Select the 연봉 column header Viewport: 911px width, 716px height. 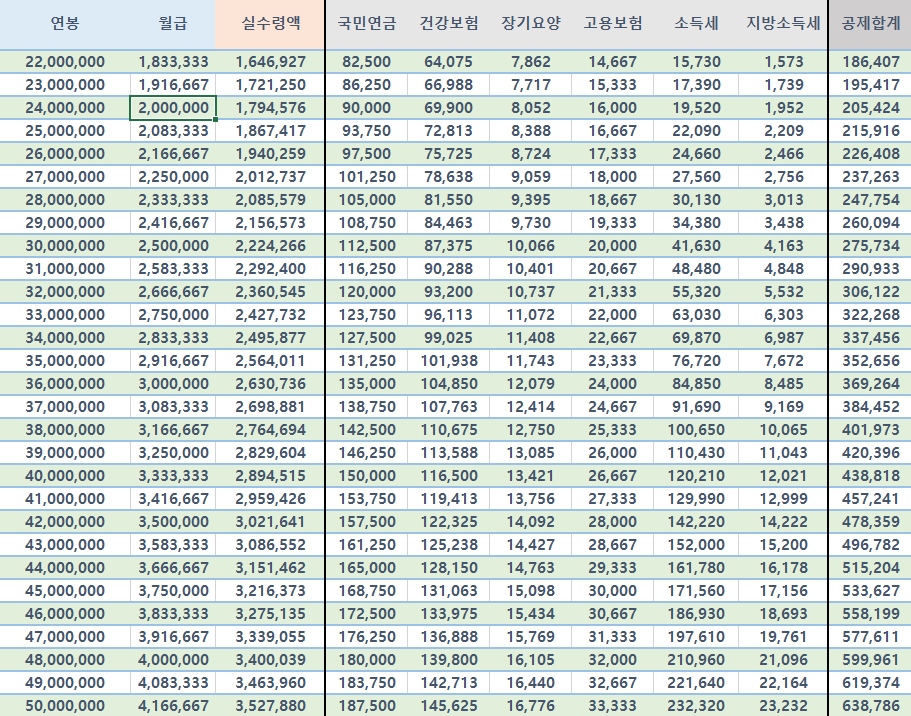[x=65, y=23]
